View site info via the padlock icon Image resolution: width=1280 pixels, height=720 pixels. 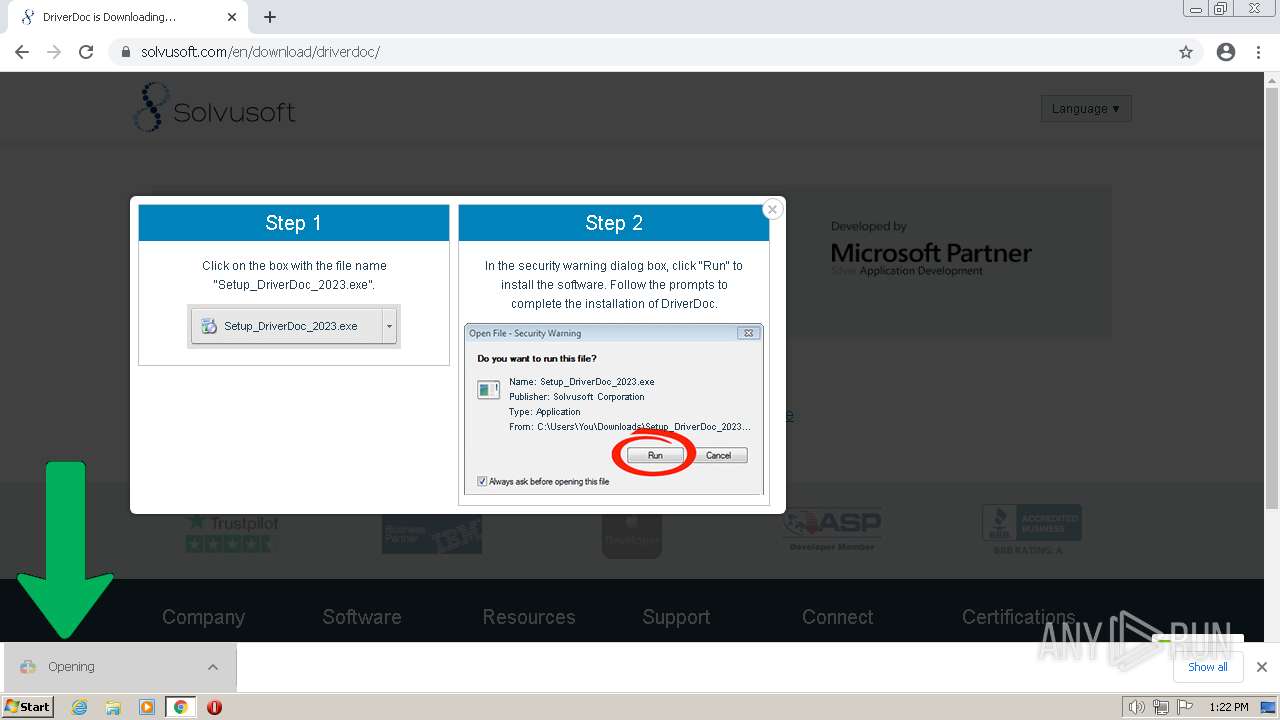pos(125,52)
